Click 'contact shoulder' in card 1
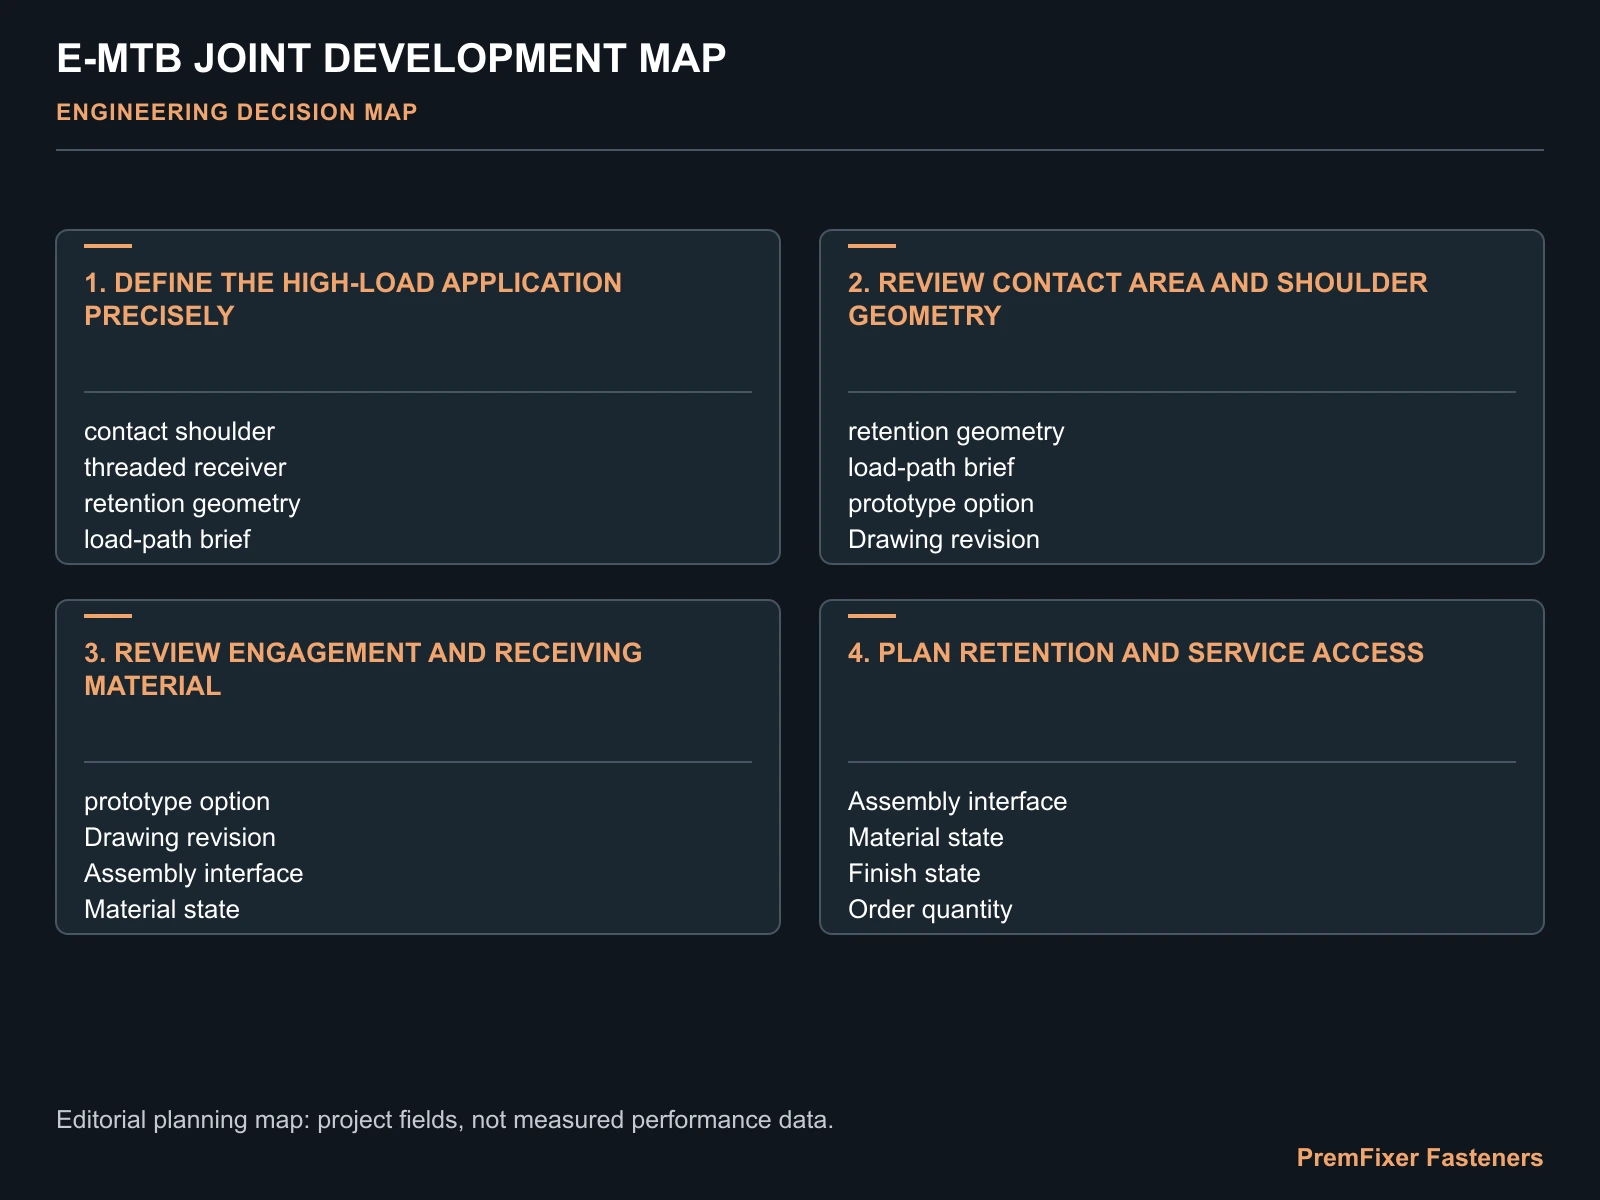 point(179,431)
